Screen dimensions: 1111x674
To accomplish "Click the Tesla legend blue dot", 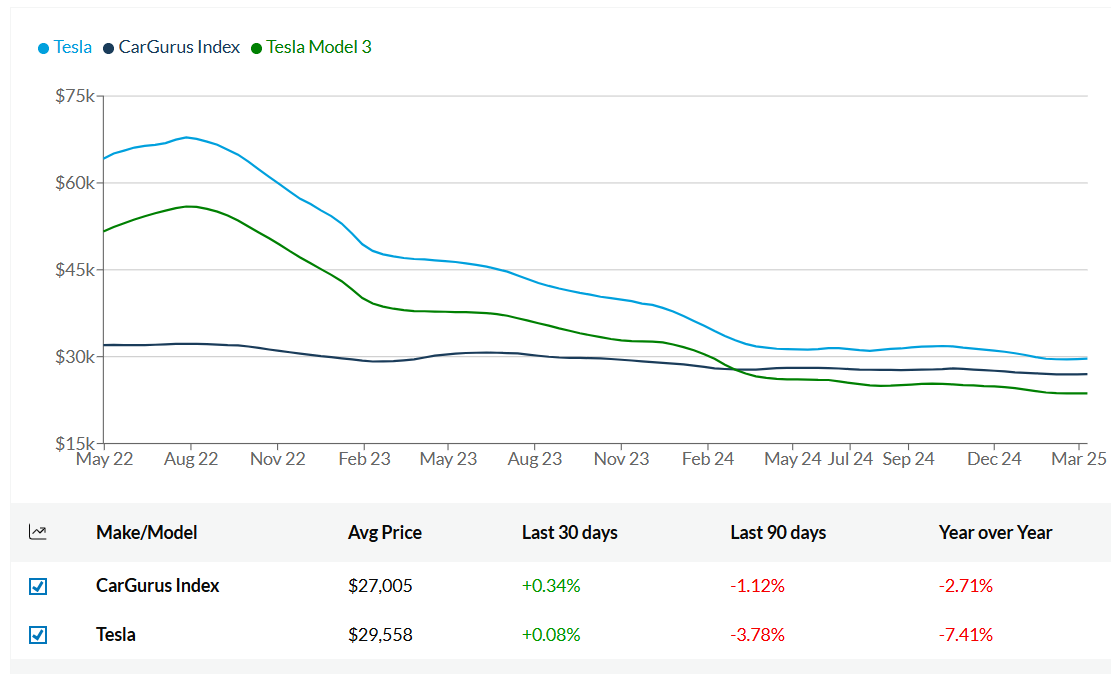I will coord(43,48).
